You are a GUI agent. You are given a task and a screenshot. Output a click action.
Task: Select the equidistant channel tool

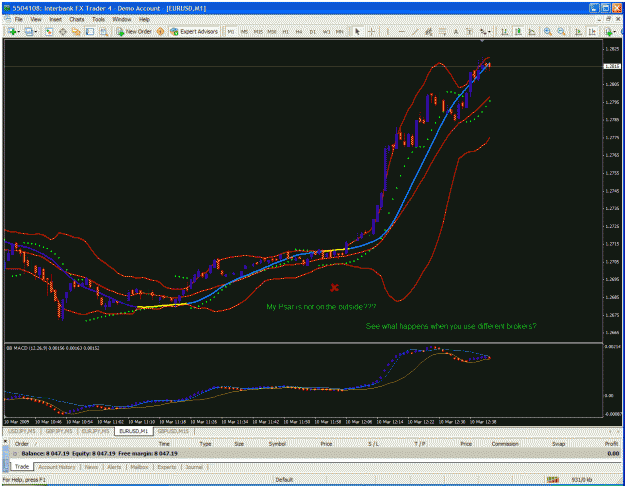[x=428, y=31]
